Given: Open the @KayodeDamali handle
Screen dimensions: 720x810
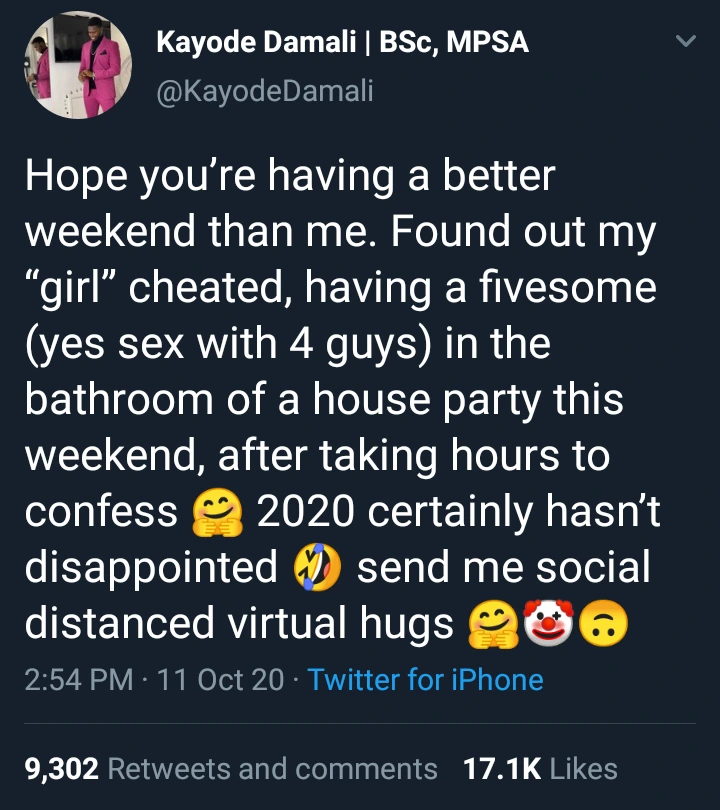Looking at the screenshot, I should click(264, 91).
